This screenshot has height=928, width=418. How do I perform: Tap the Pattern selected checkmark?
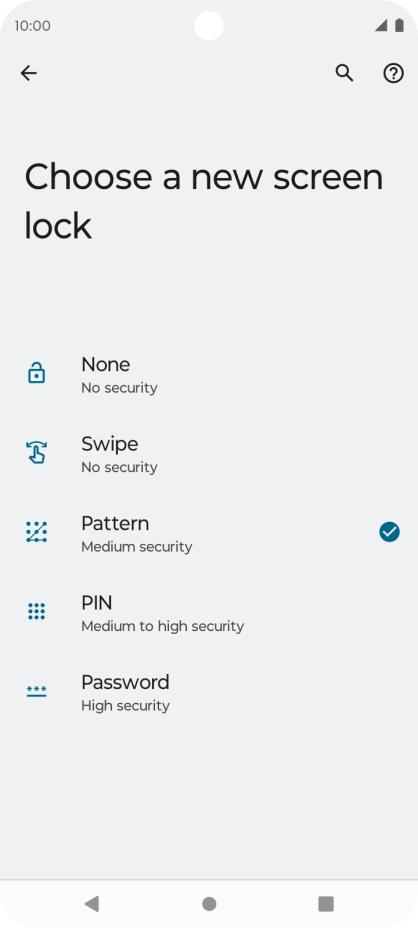[390, 532]
